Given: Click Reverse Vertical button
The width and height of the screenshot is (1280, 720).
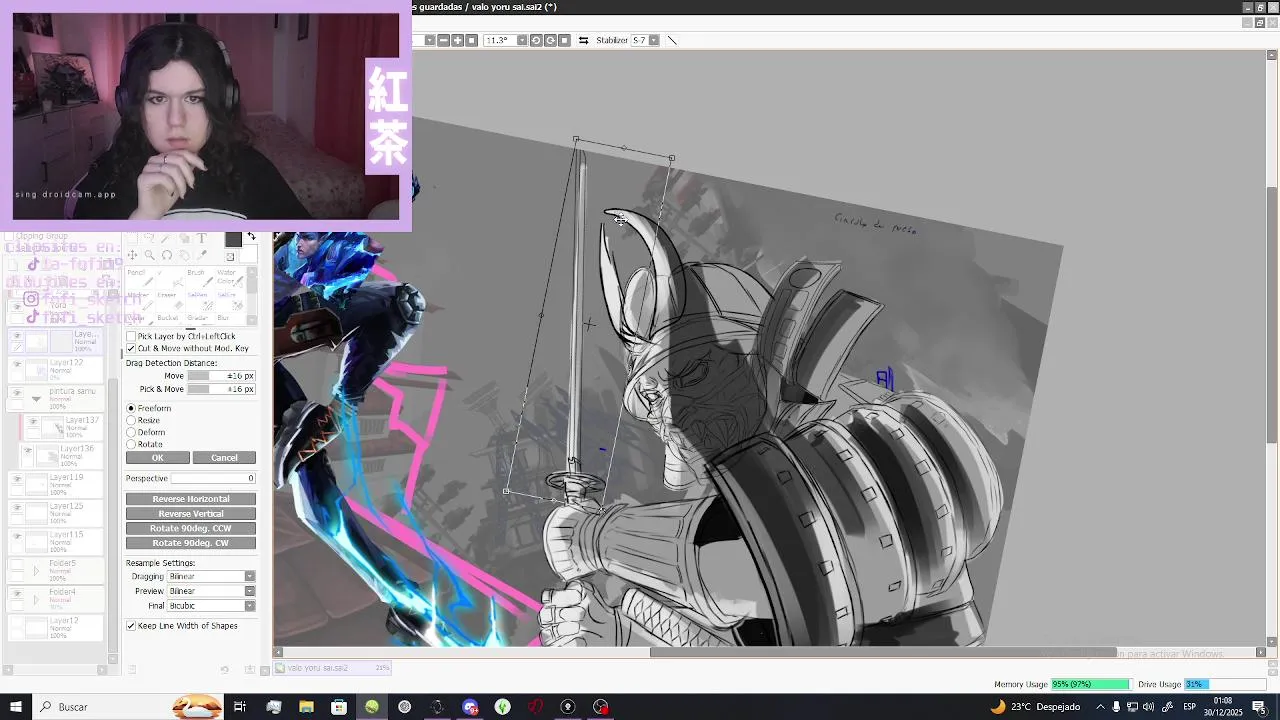Looking at the screenshot, I should [x=191, y=514].
